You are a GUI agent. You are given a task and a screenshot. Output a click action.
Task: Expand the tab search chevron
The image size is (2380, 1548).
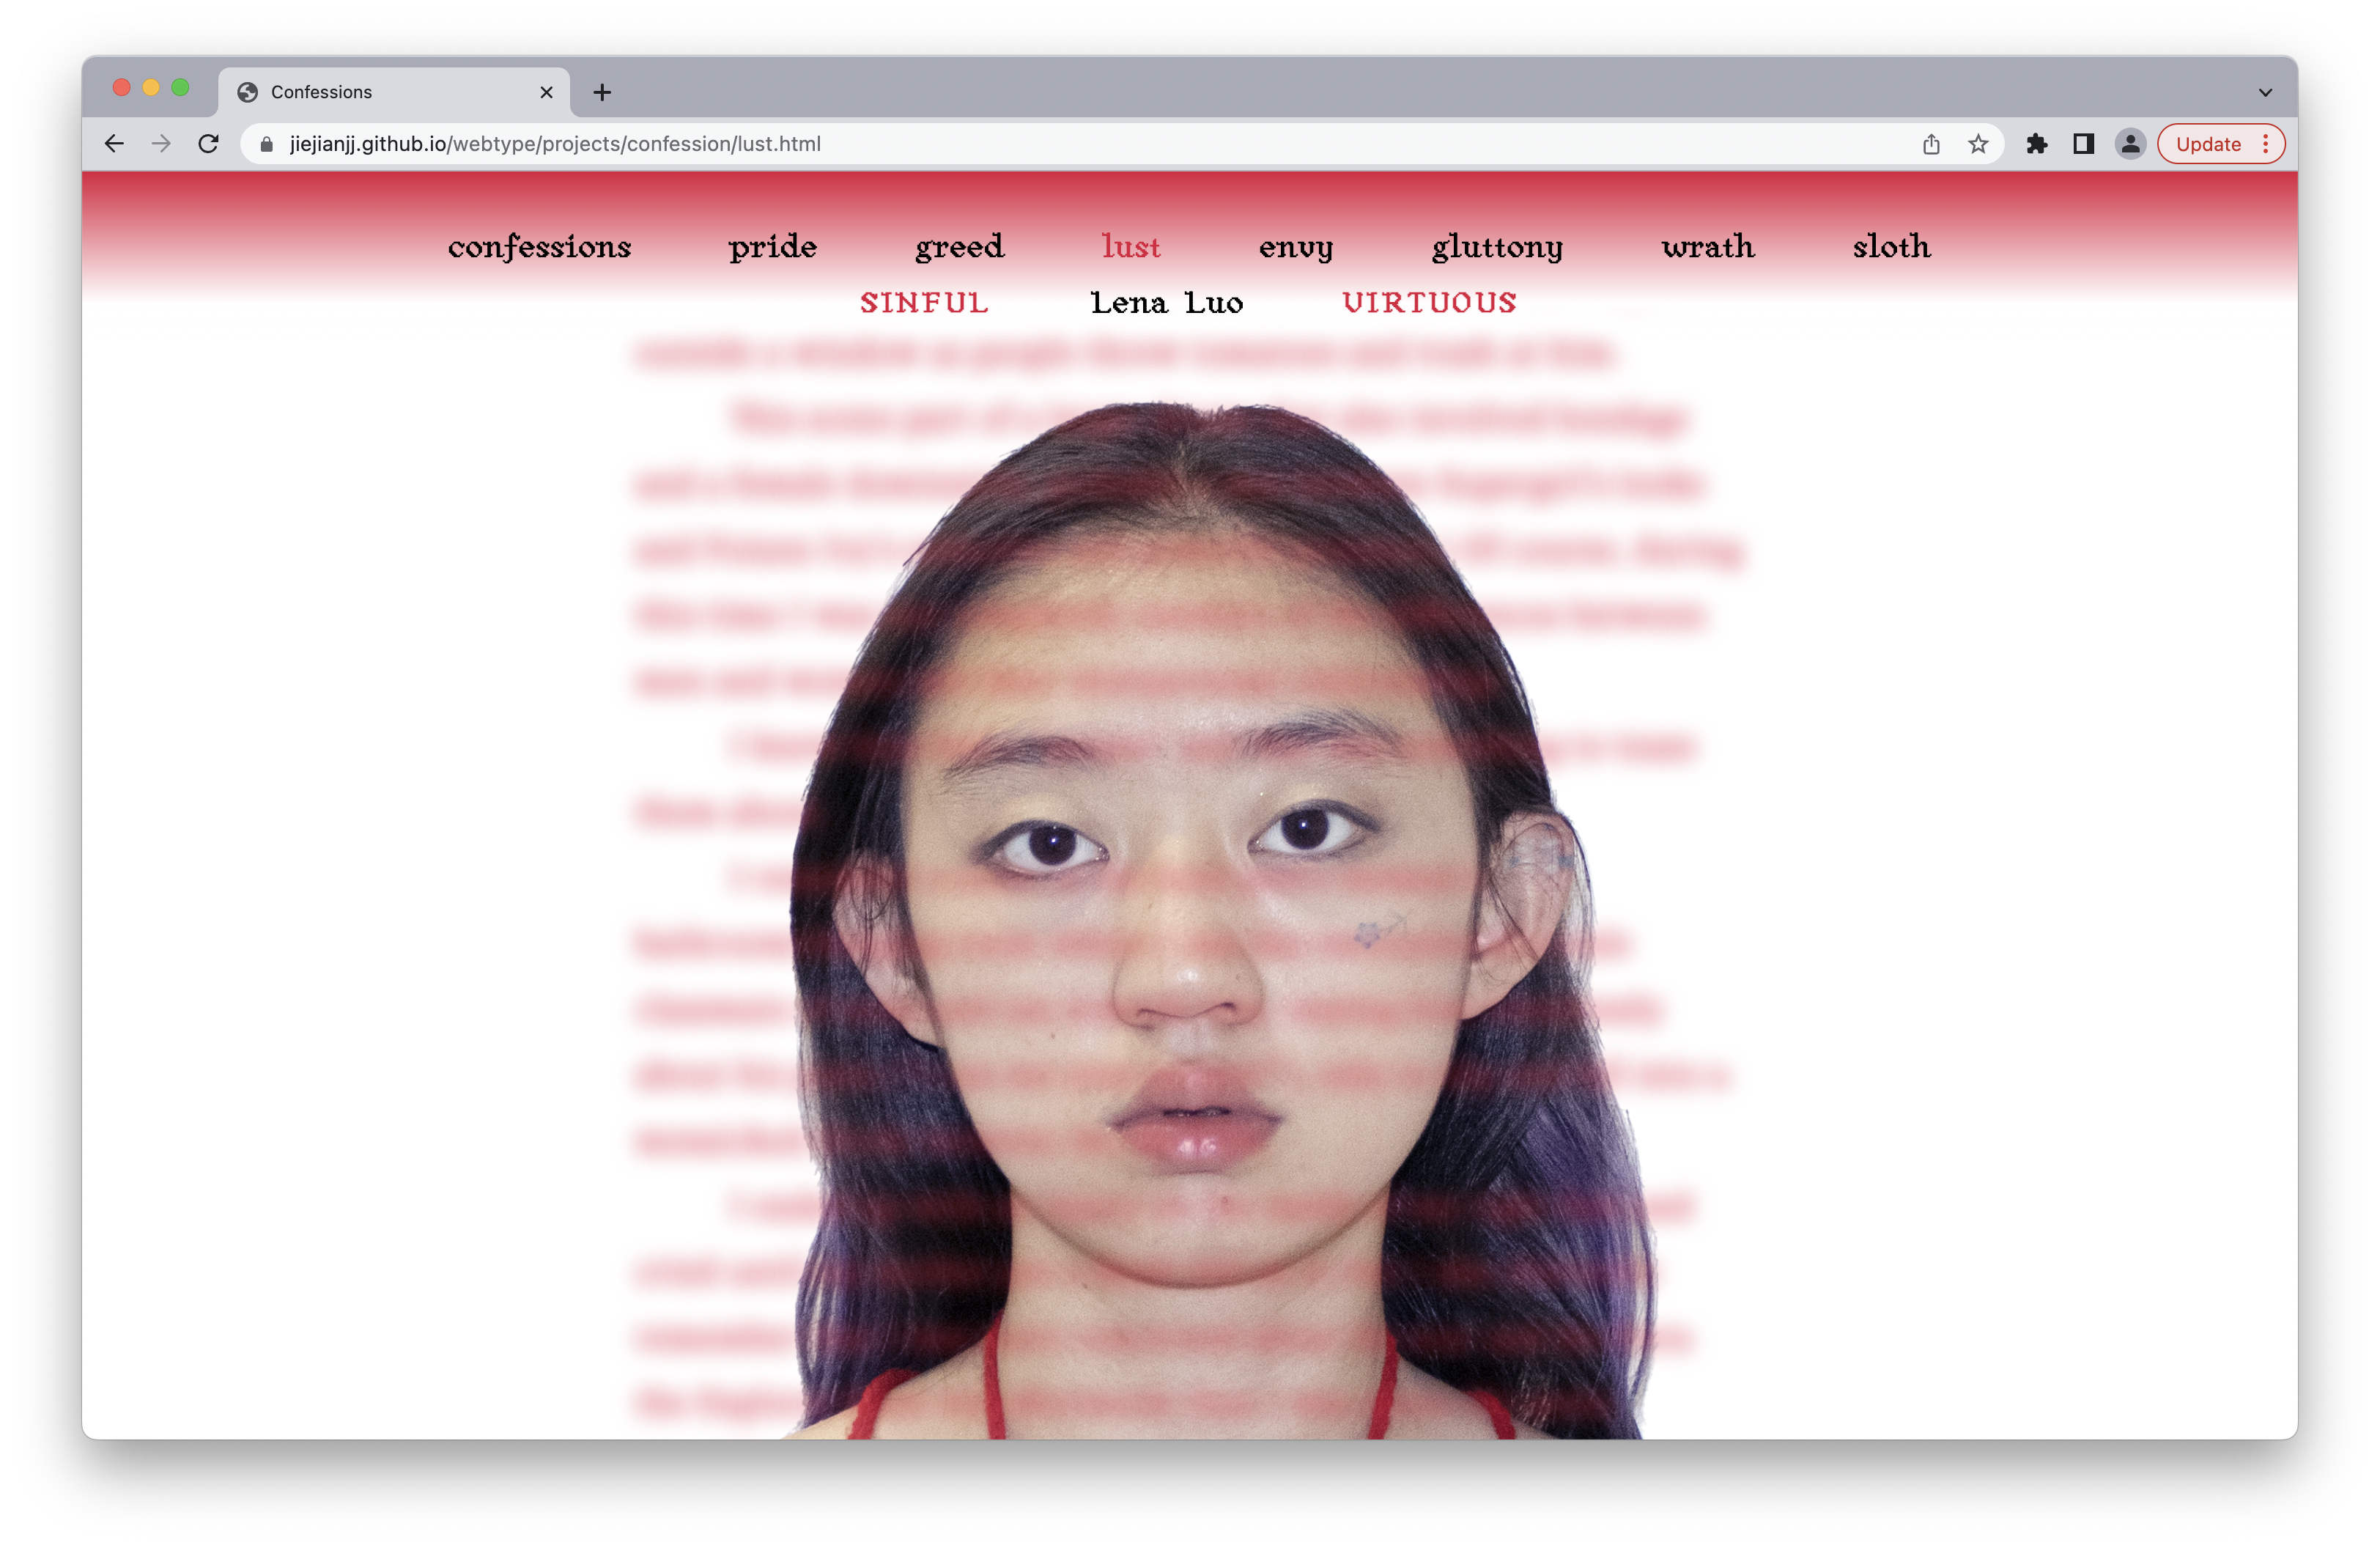click(2265, 92)
